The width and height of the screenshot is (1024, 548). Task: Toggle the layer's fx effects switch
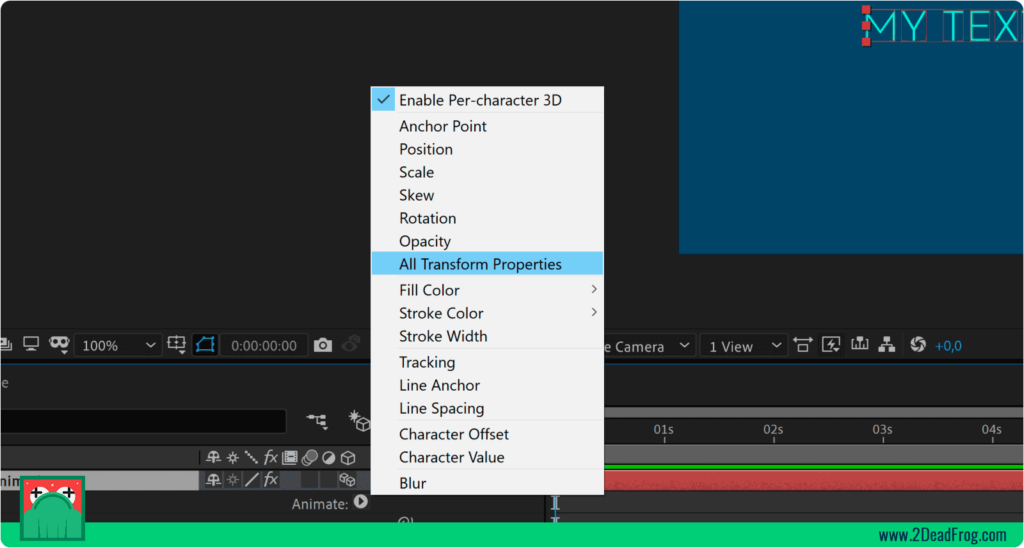point(270,481)
